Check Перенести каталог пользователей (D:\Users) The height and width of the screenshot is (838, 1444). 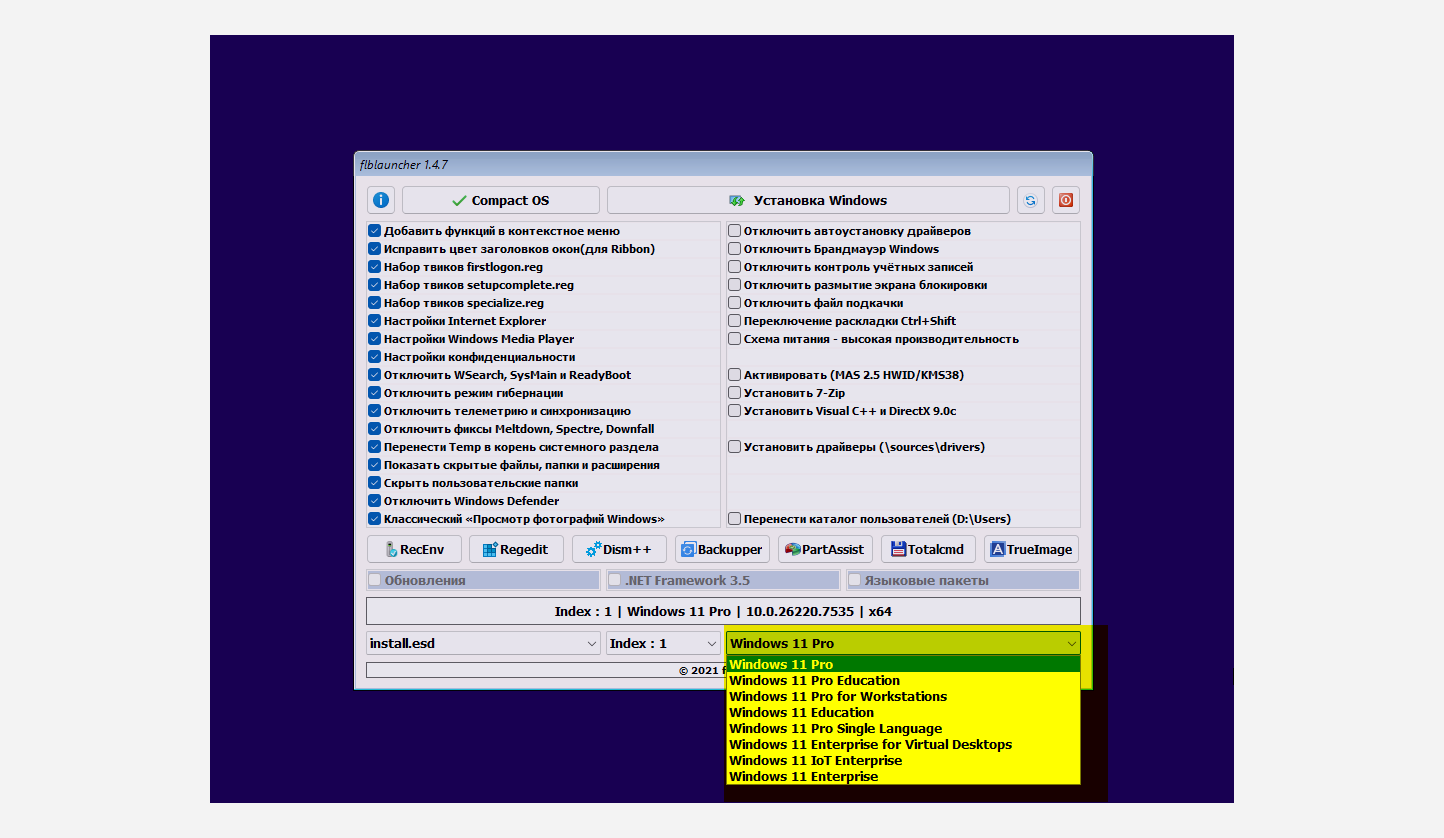pyautogui.click(x=735, y=519)
